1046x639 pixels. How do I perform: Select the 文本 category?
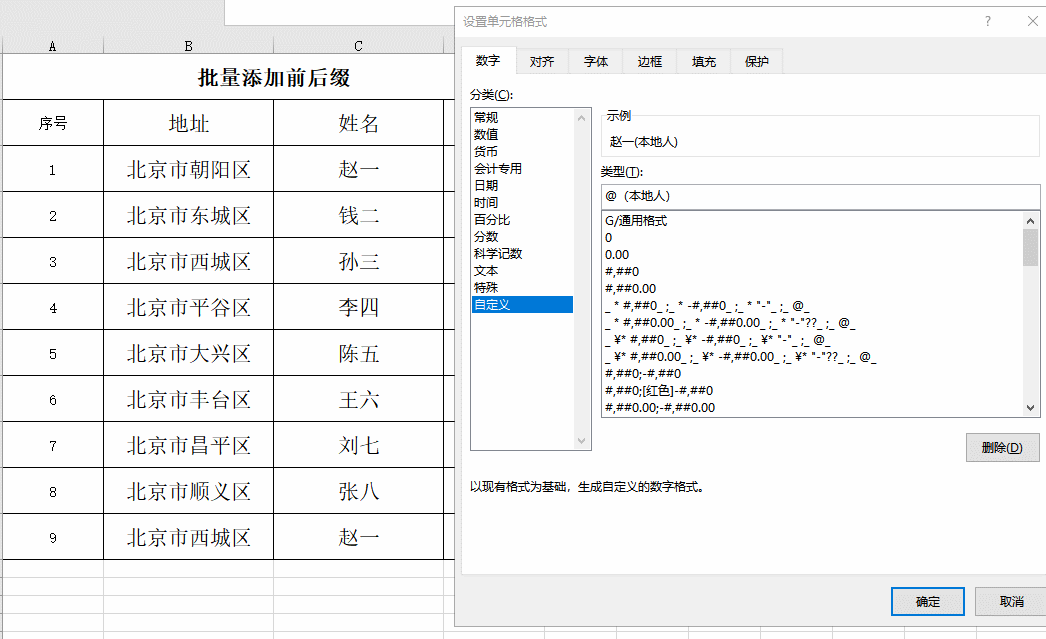522,270
